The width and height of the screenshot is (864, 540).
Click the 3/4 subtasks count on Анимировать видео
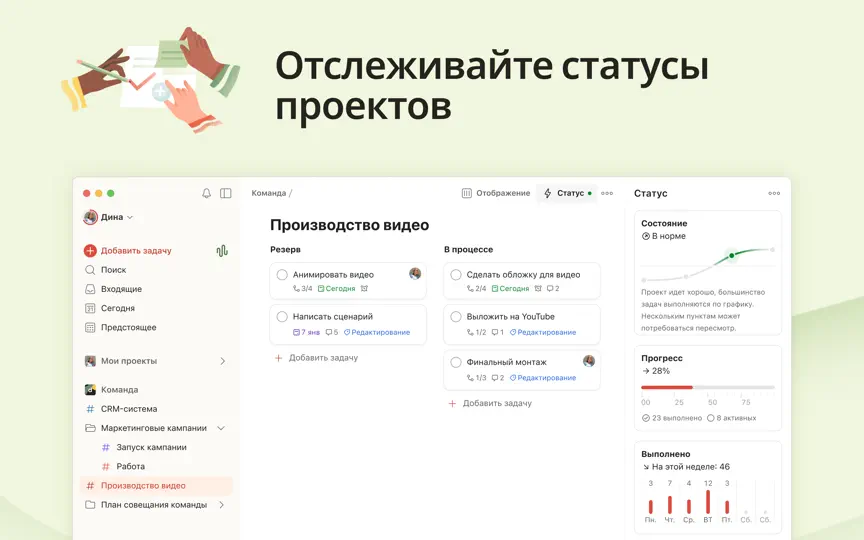pyautogui.click(x=303, y=289)
